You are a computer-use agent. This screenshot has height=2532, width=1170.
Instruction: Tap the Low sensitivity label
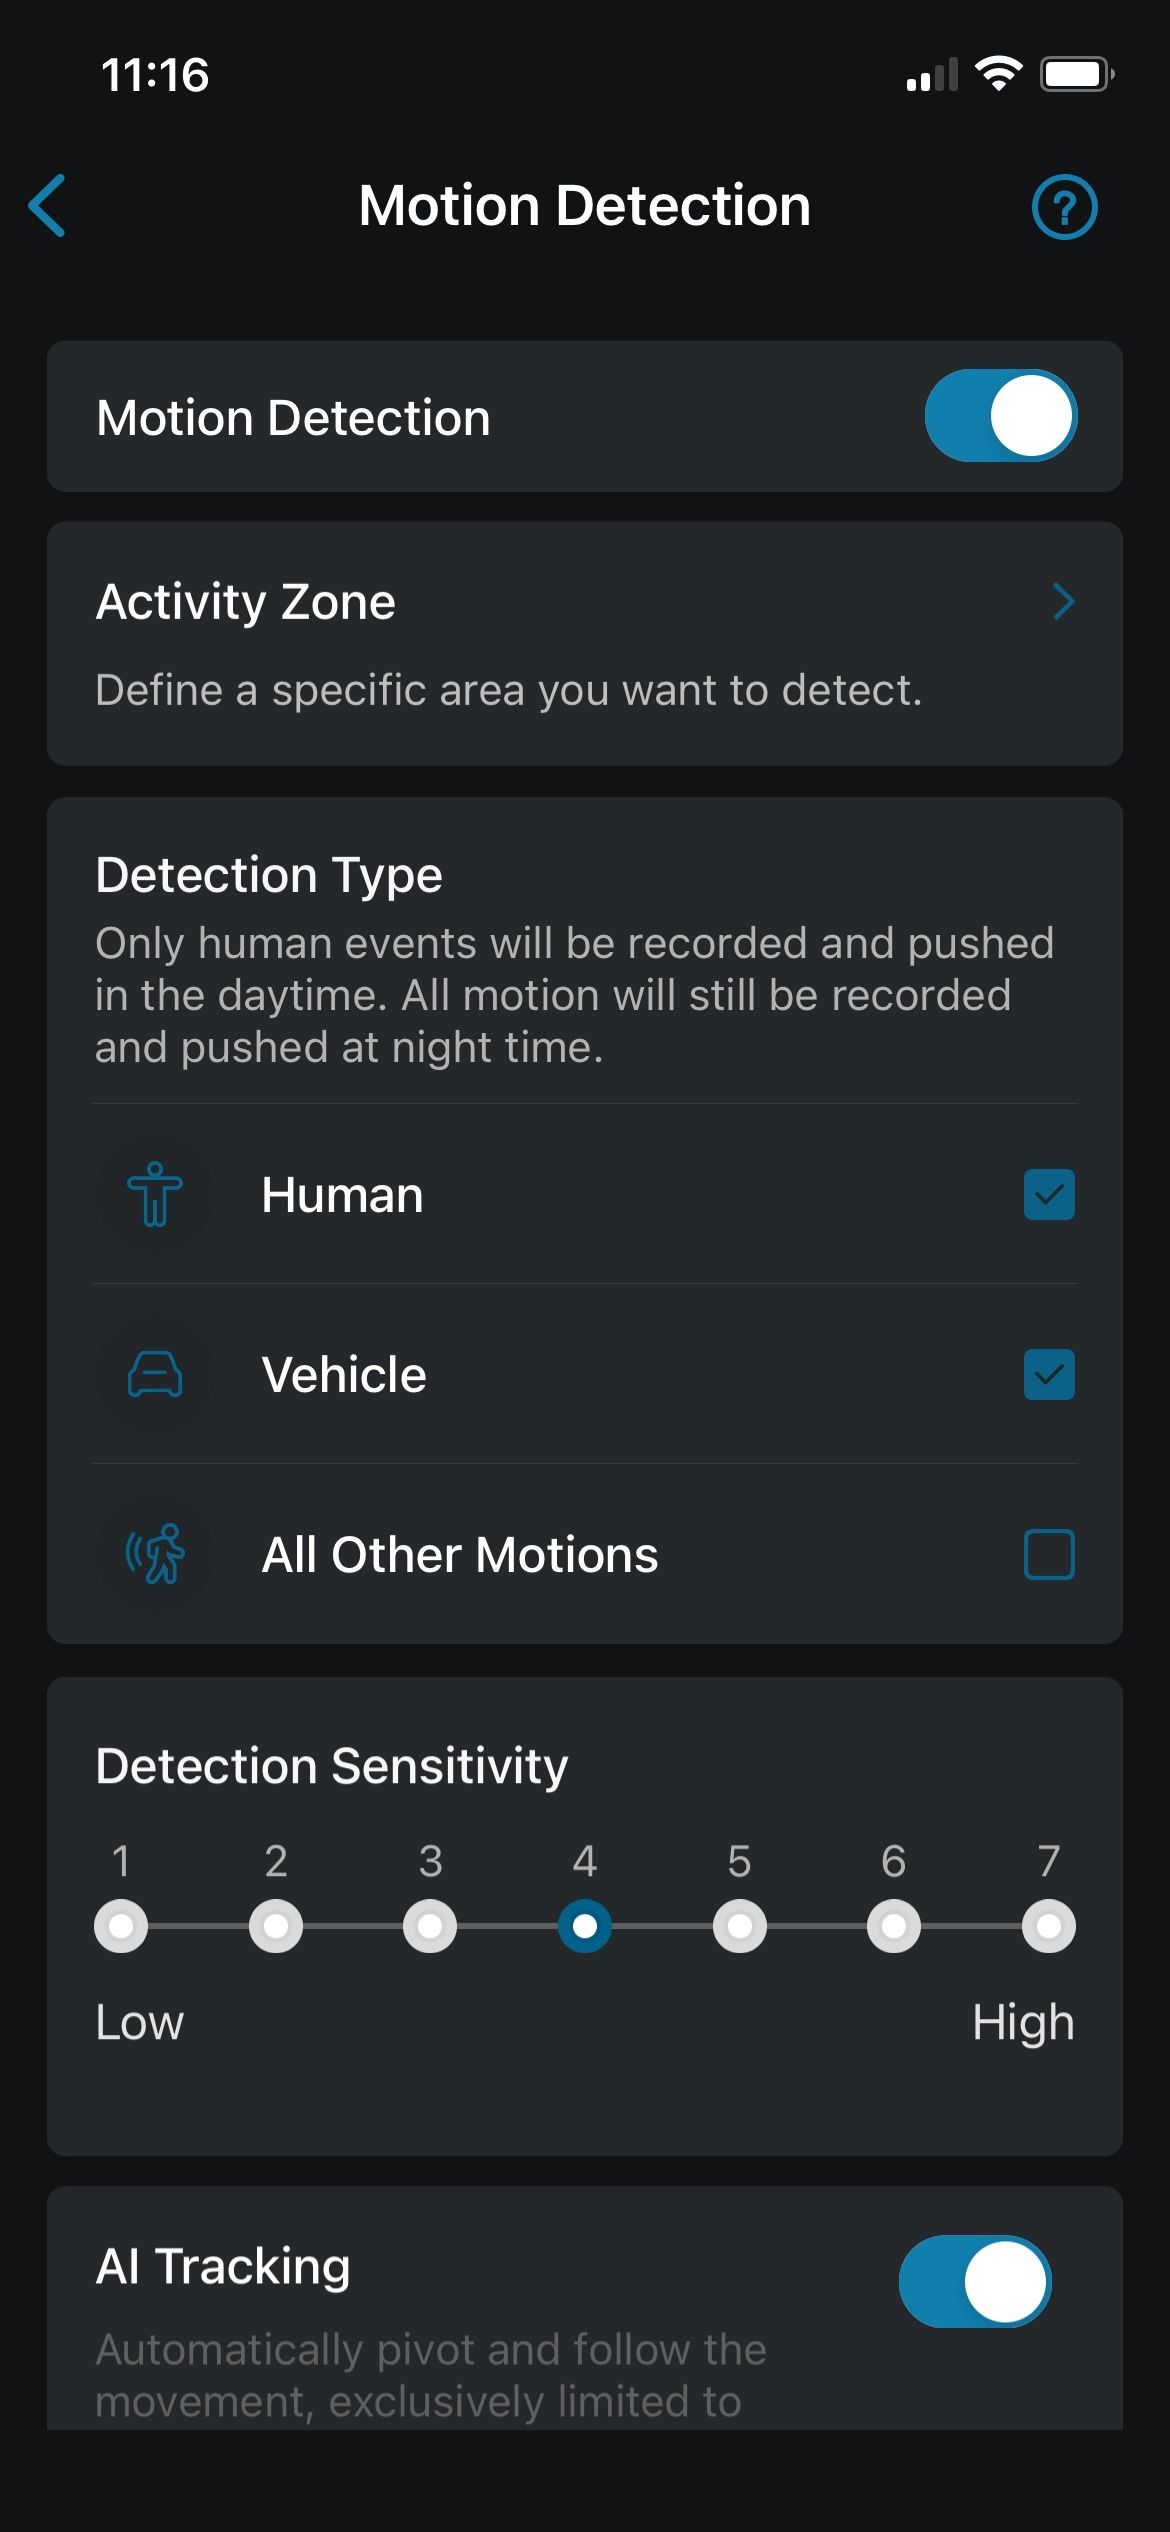140,2022
